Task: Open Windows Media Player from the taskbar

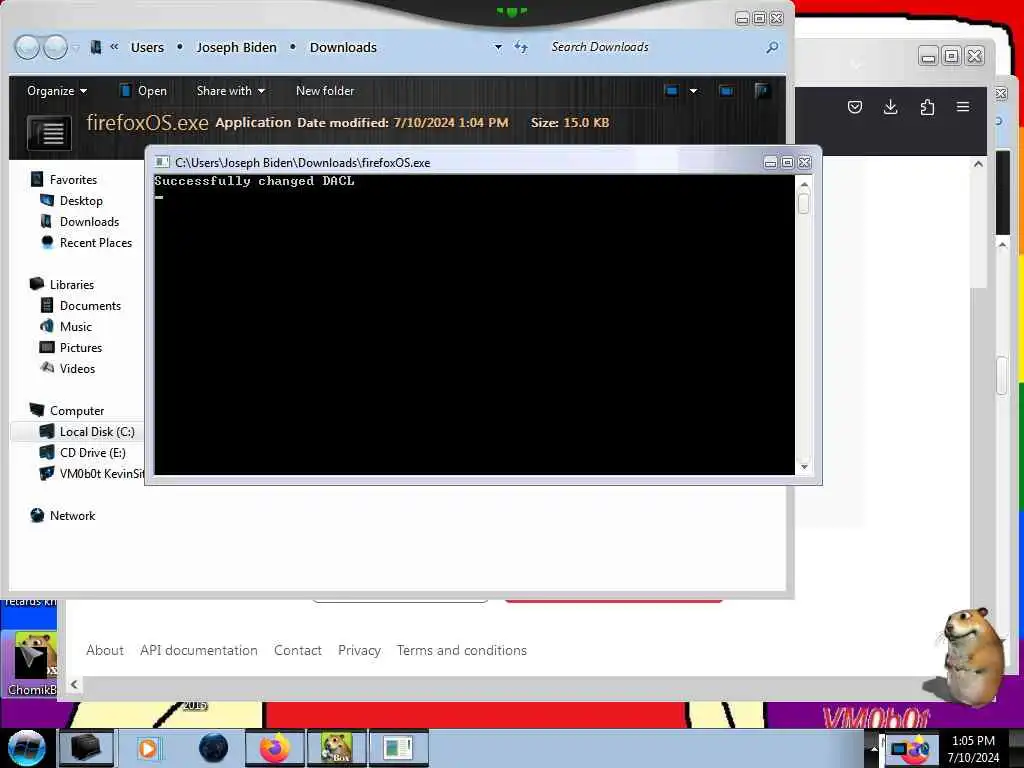Action: coord(148,748)
